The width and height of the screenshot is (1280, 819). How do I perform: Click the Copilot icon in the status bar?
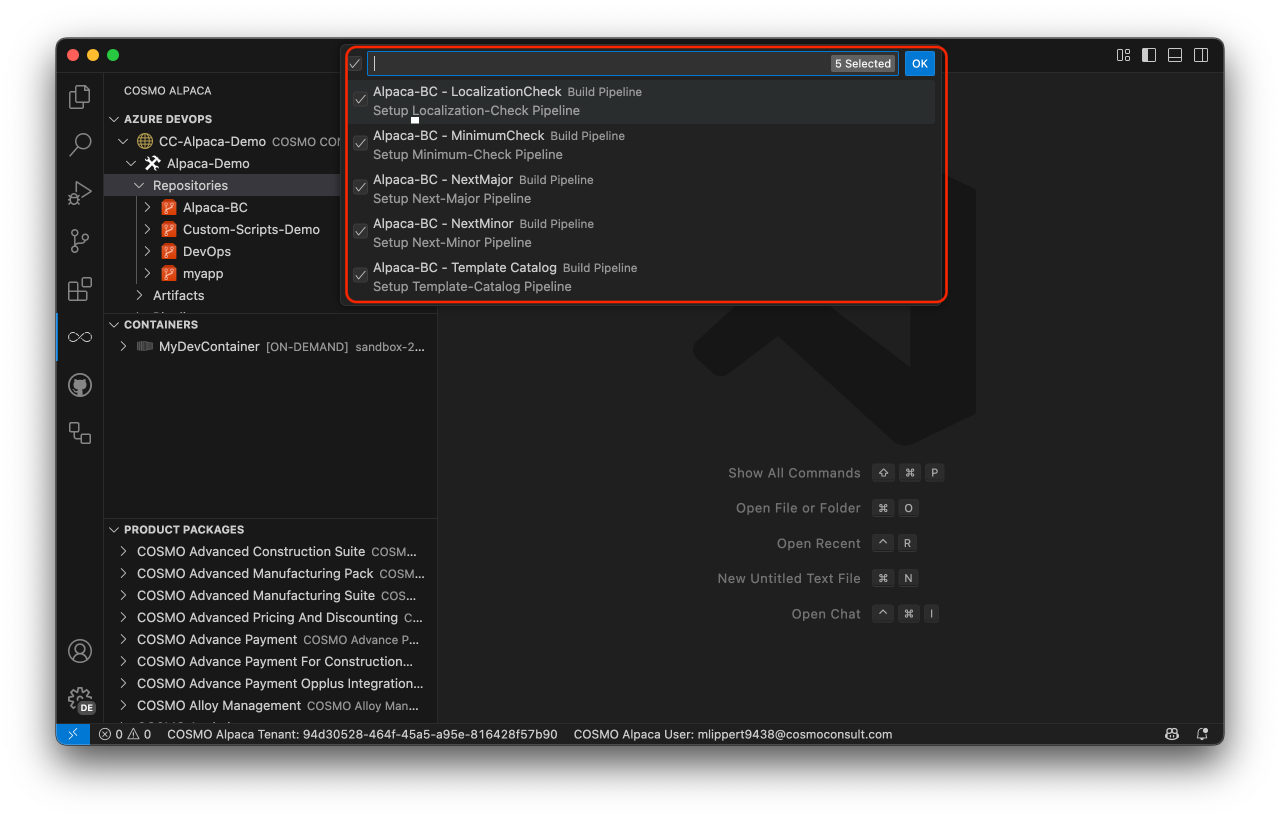click(x=1171, y=733)
